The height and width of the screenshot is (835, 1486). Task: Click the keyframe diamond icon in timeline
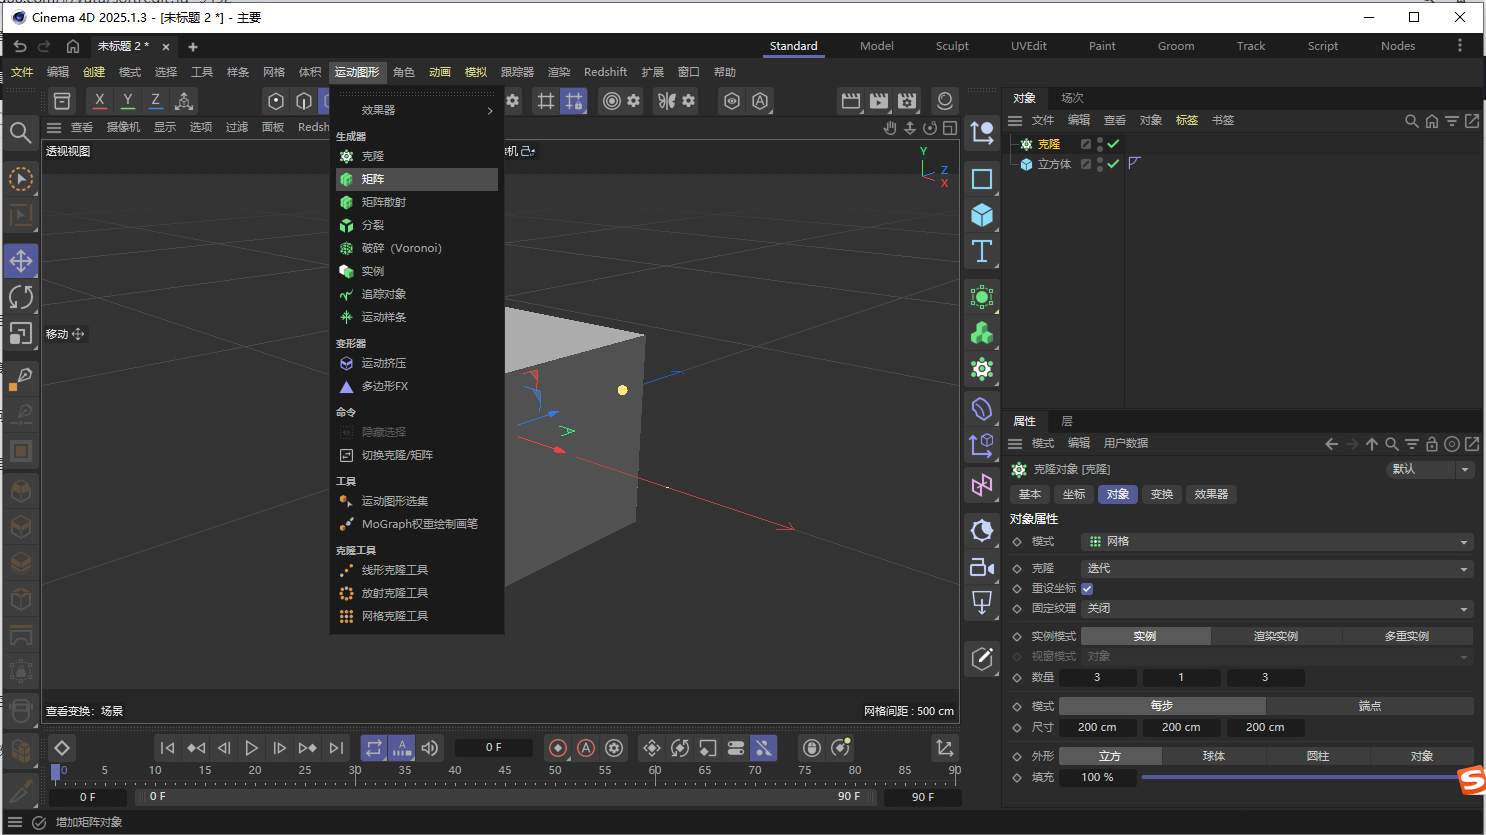pos(62,748)
